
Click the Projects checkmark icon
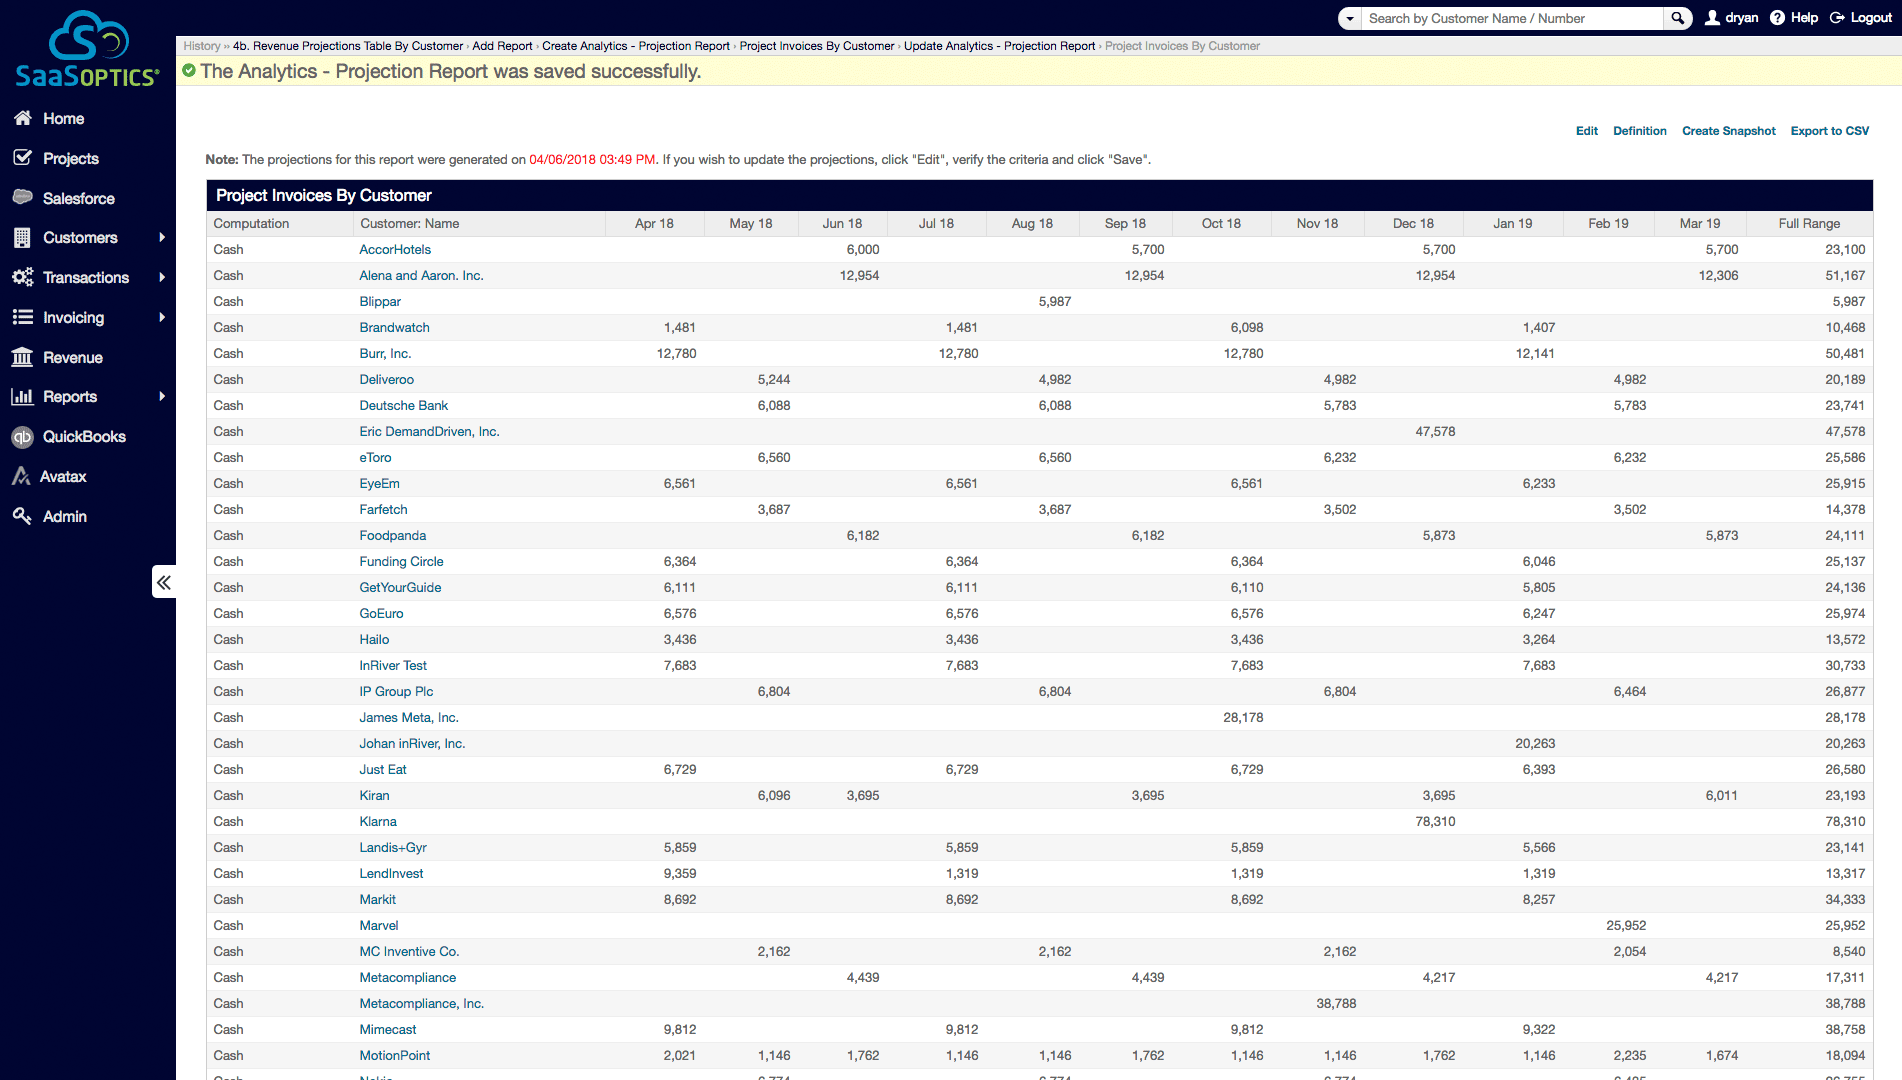pyautogui.click(x=23, y=158)
